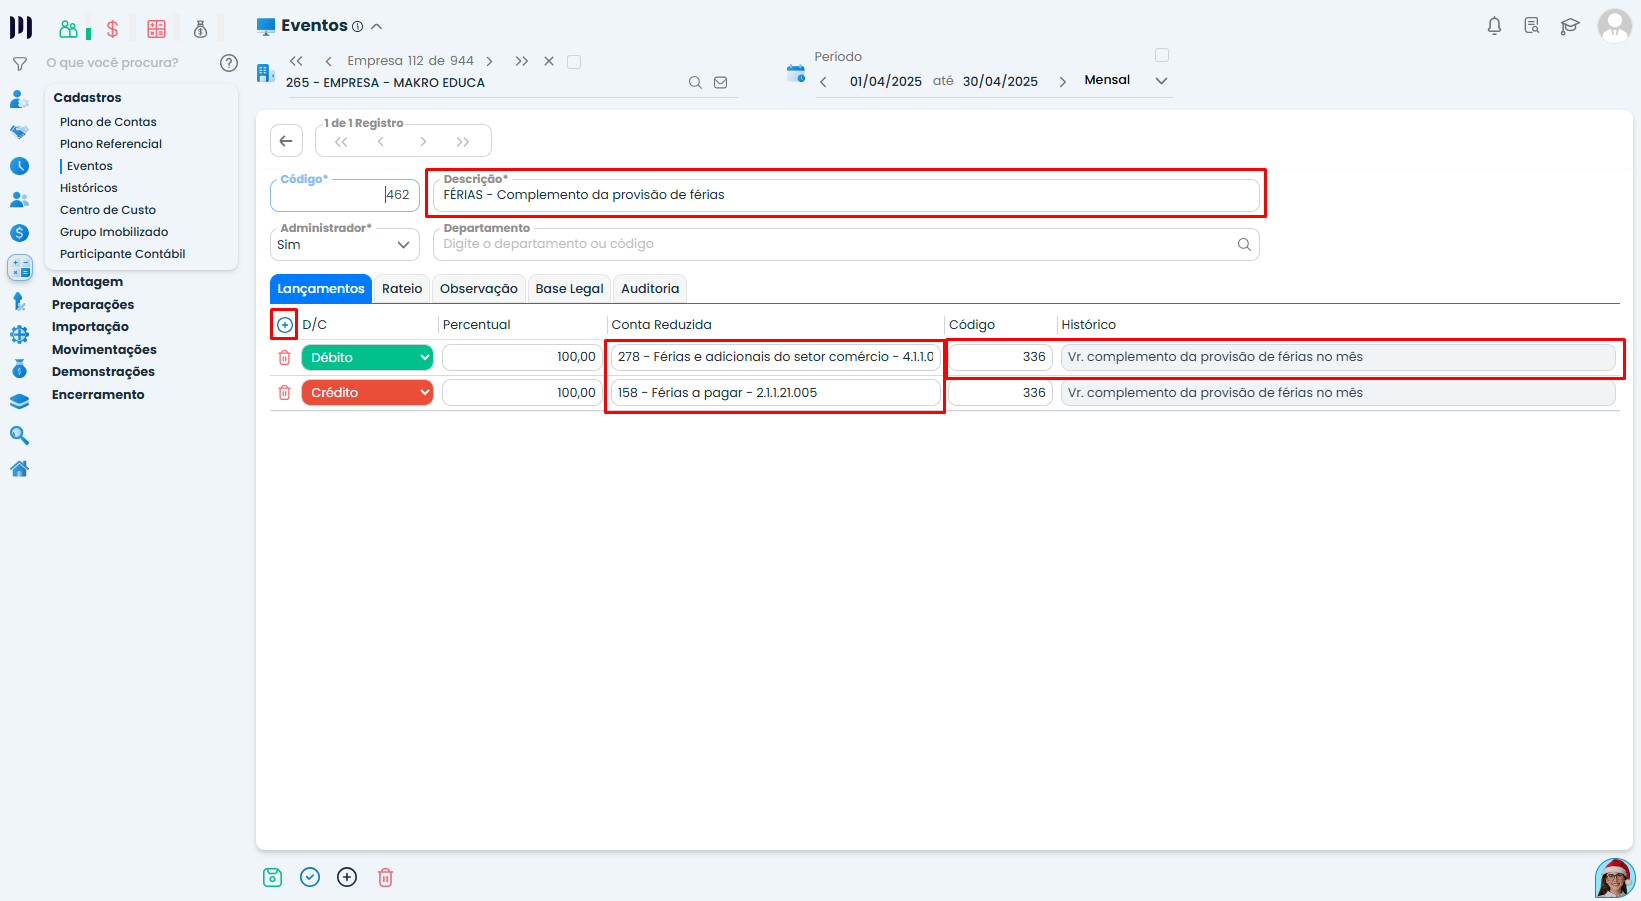Open the Débito D/C dropdown

click(367, 358)
